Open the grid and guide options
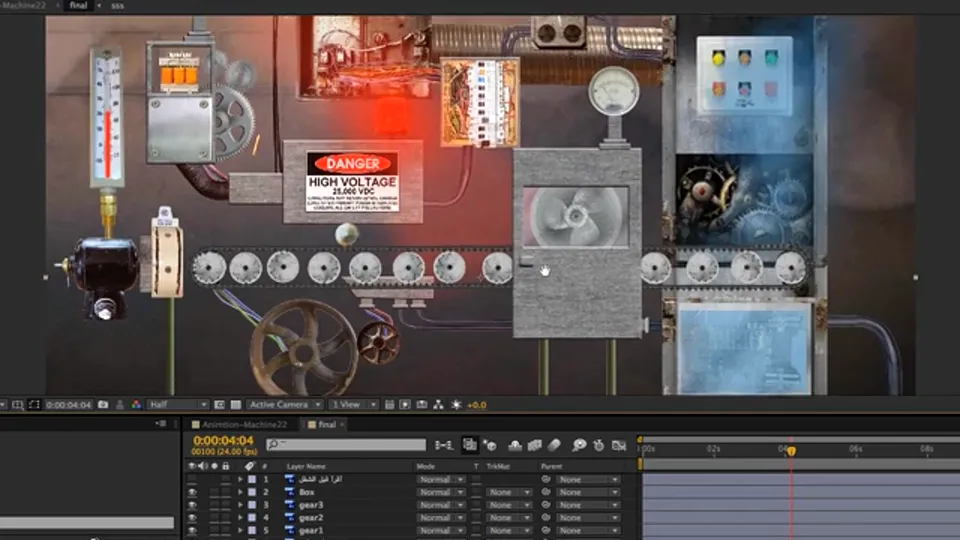 (x=18, y=405)
